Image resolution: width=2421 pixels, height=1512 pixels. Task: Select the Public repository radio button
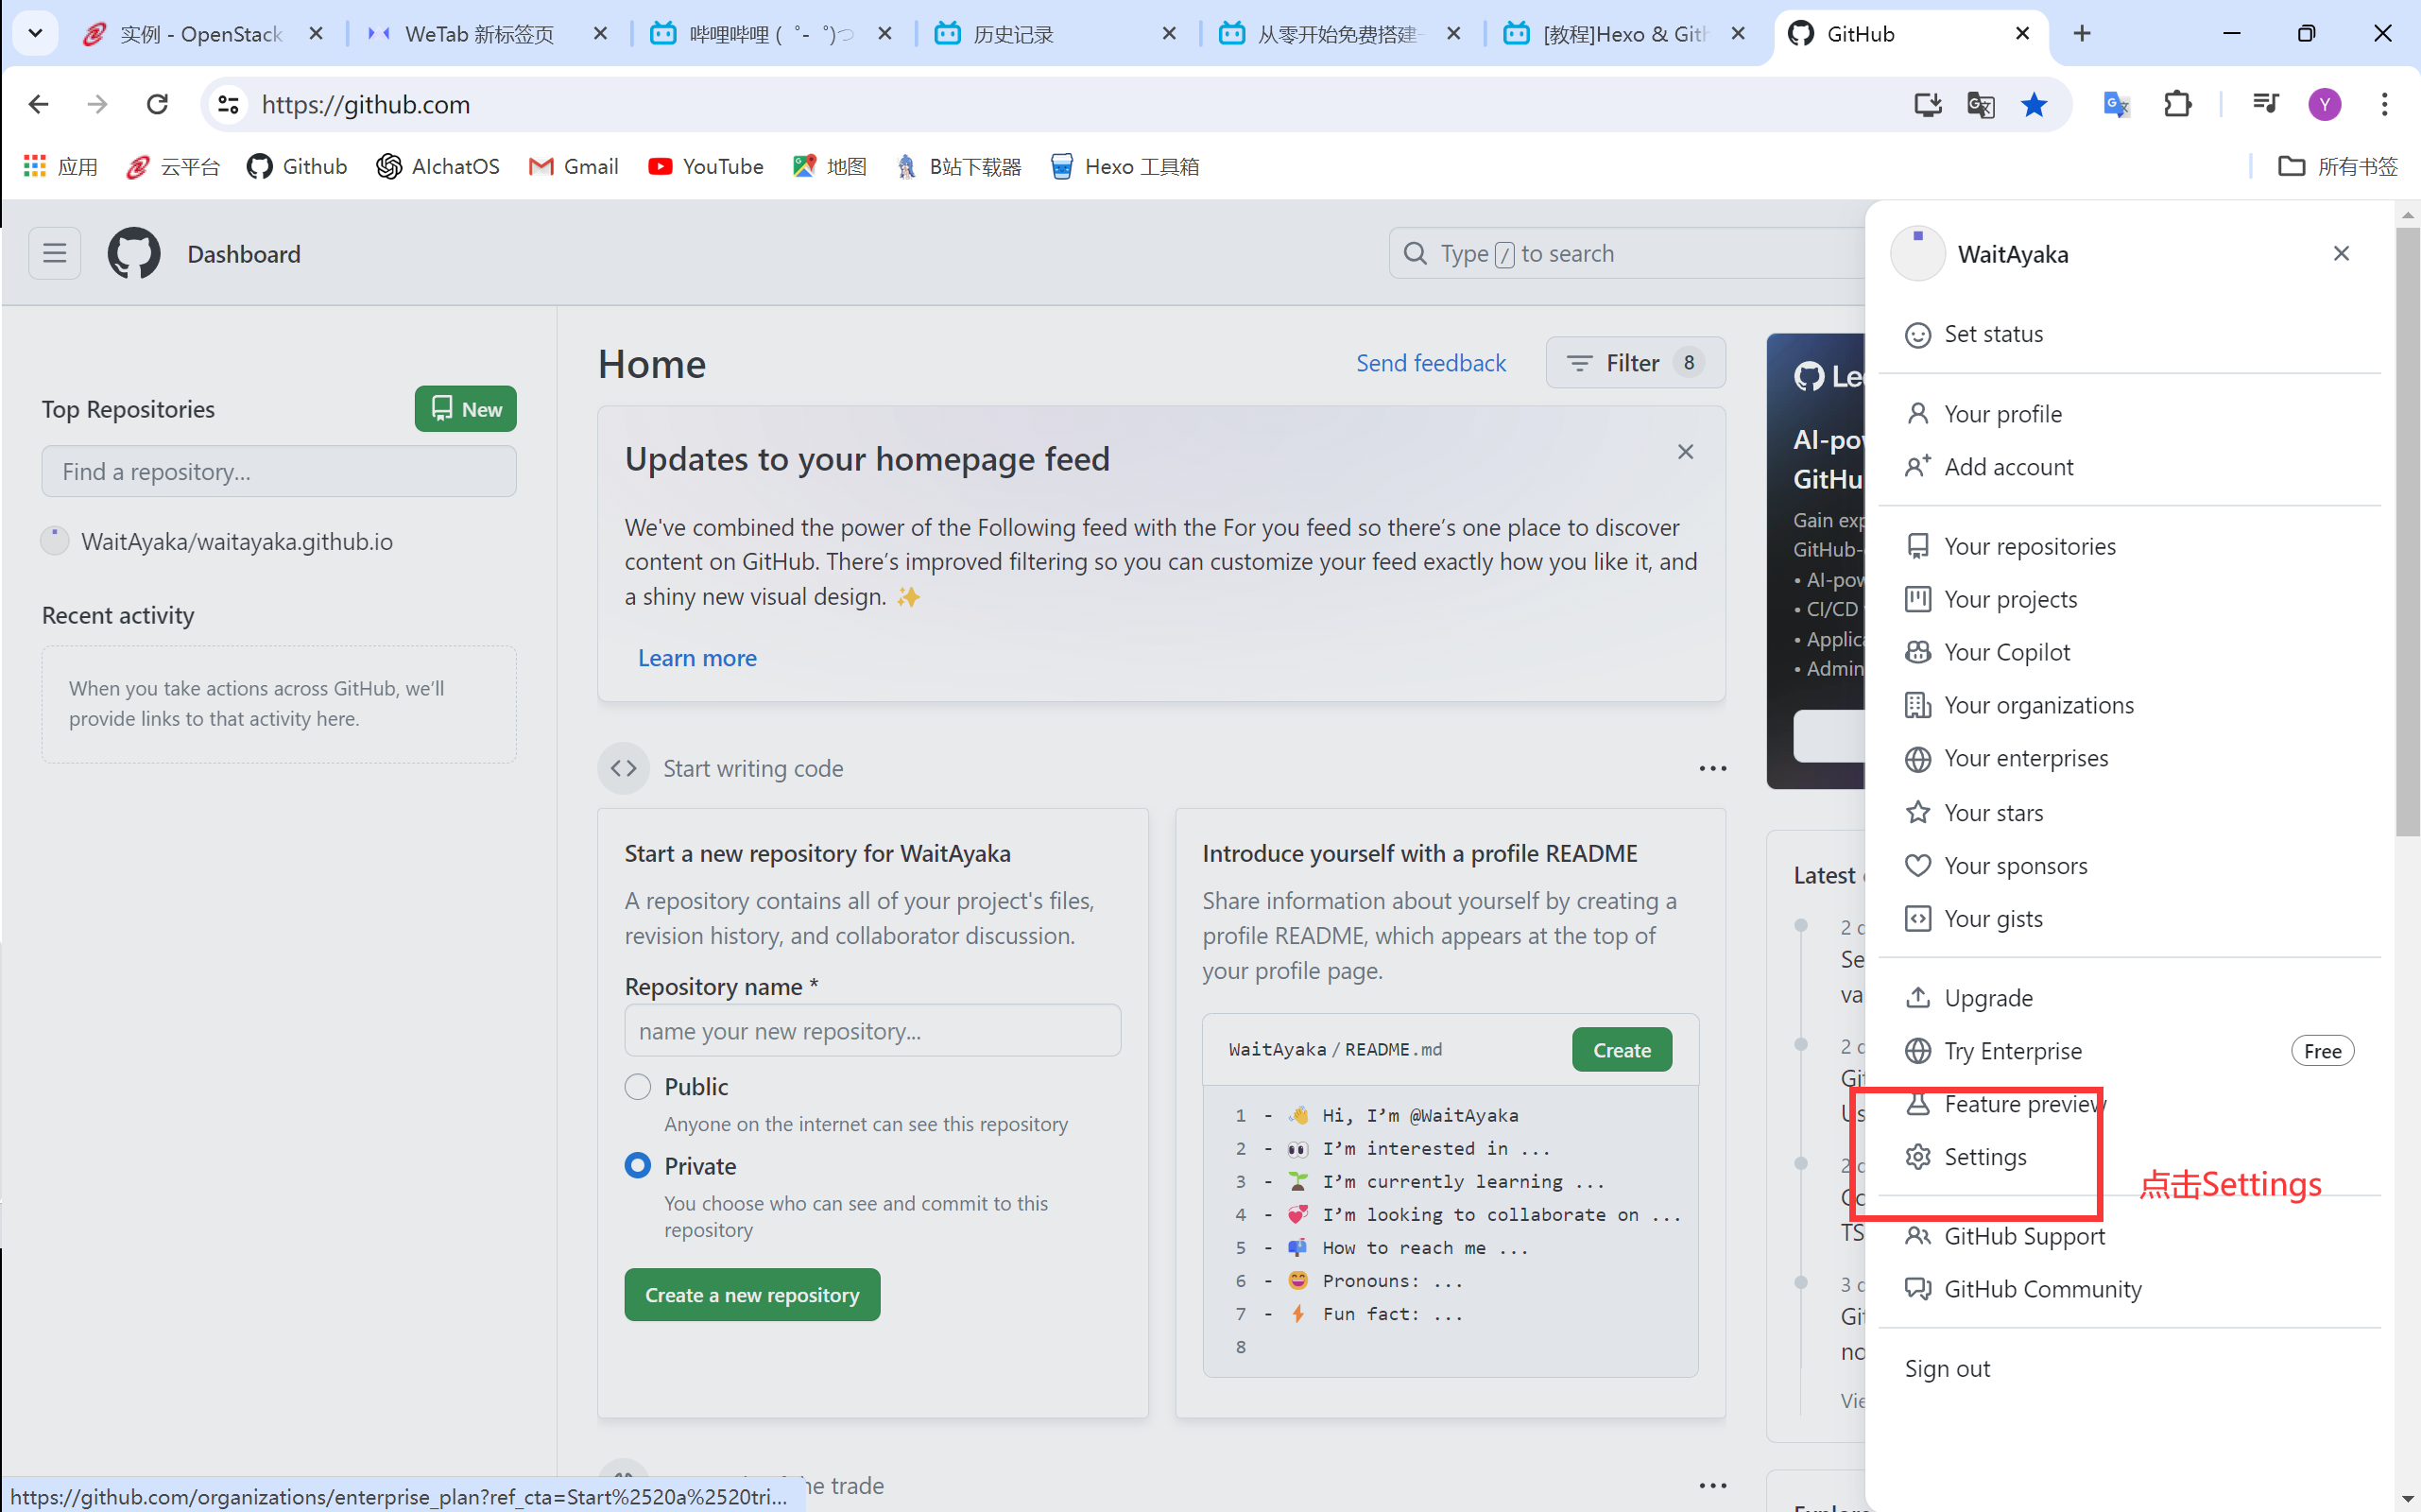[x=637, y=1086]
